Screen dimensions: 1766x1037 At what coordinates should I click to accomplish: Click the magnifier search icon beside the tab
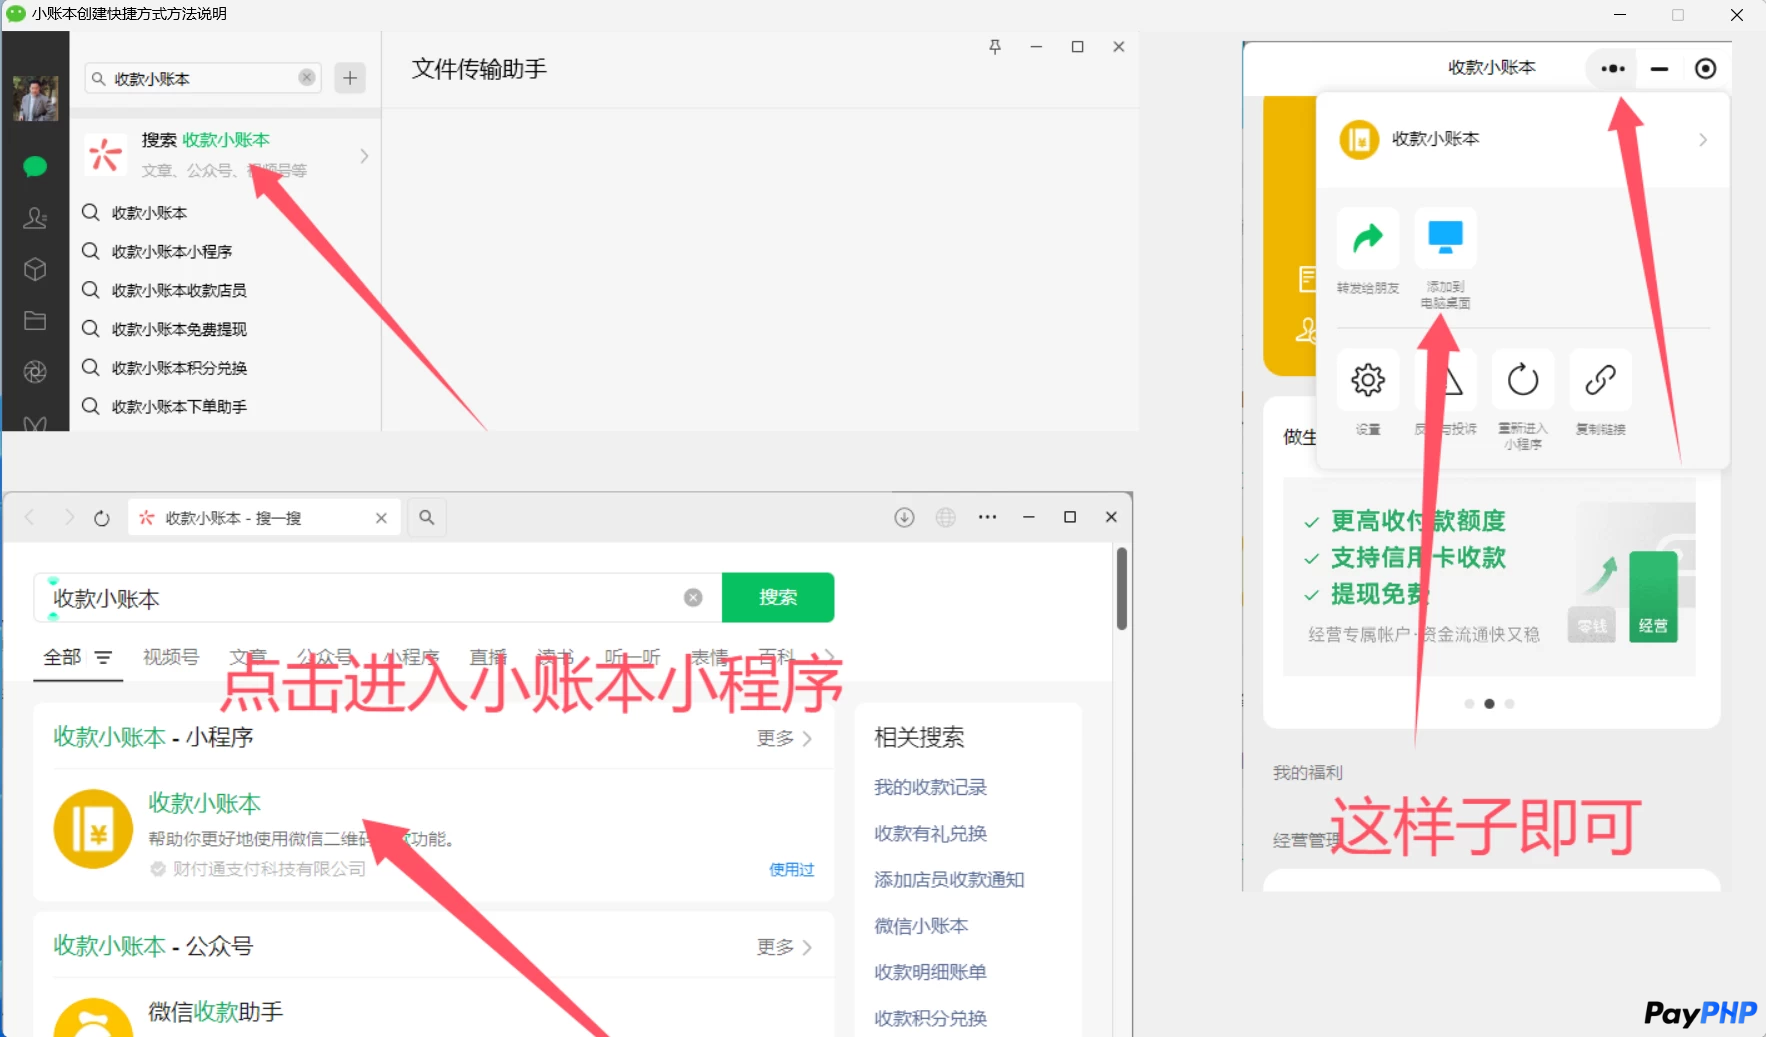pyautogui.click(x=427, y=517)
